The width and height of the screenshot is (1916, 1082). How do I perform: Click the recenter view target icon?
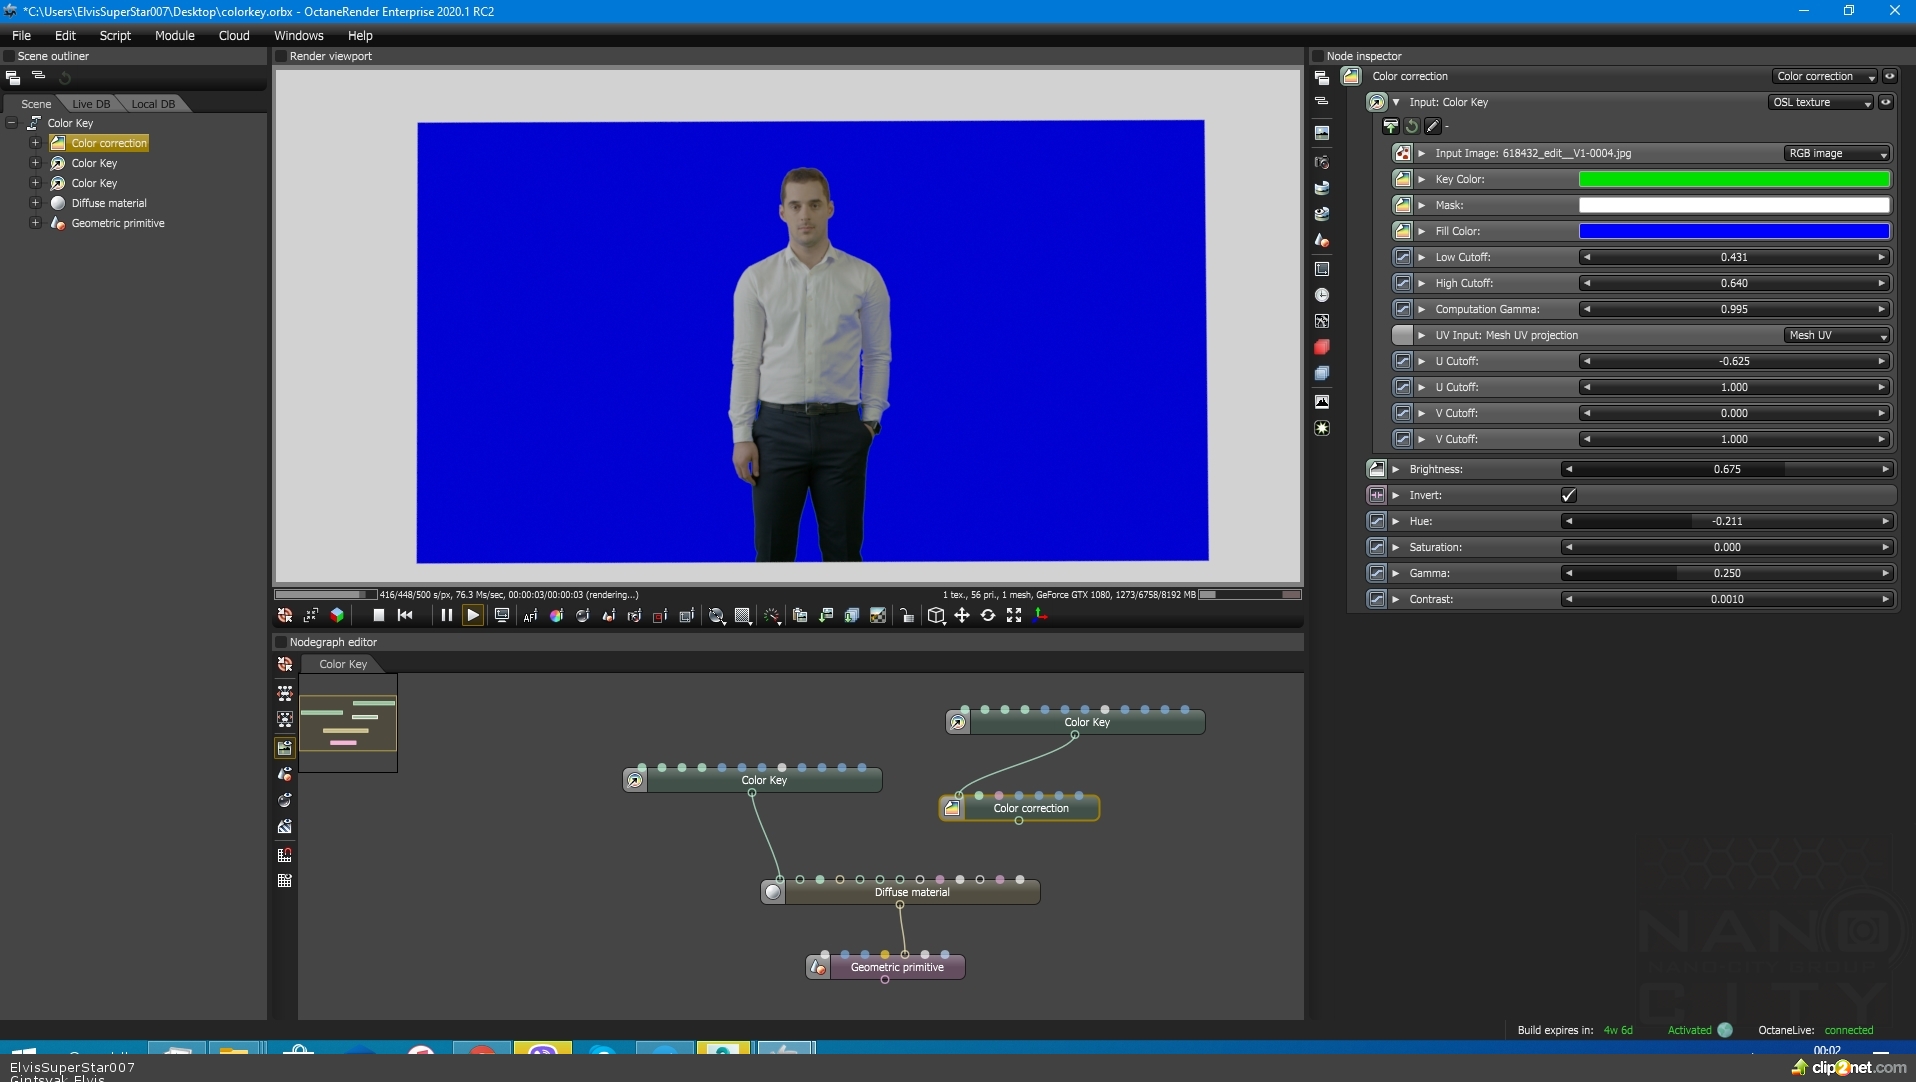285,616
